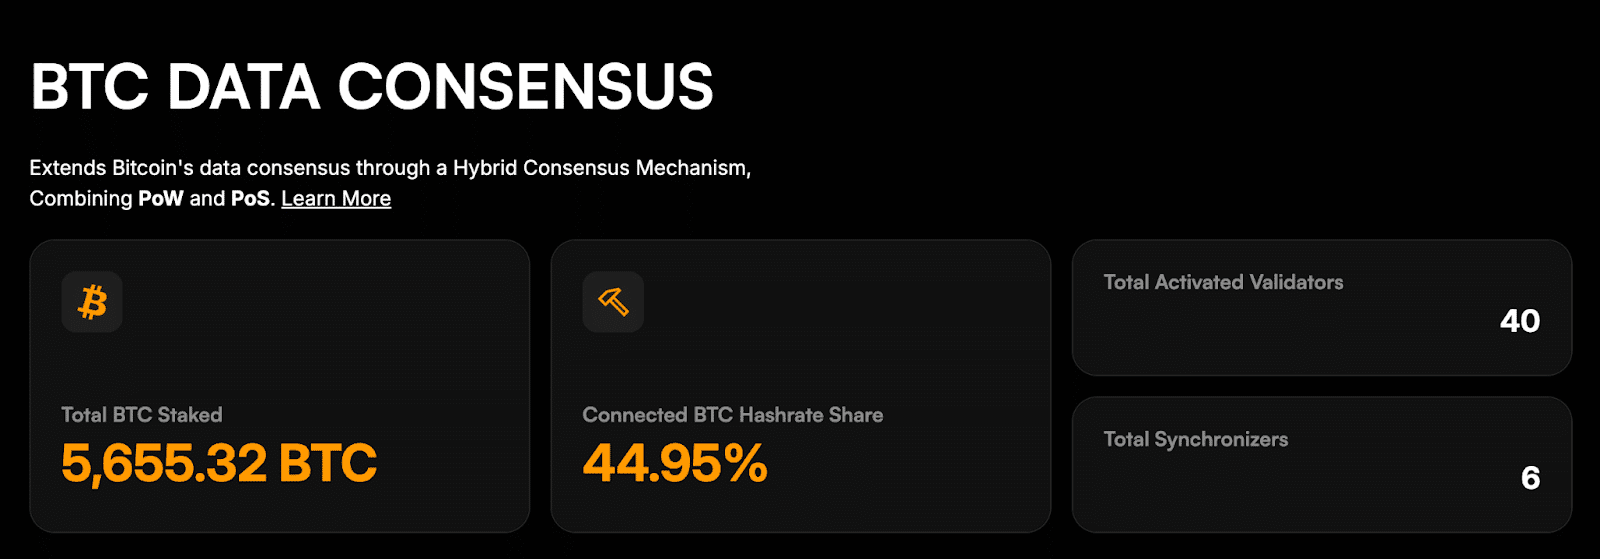Select the Connected BTC Hashrate Share card
Viewport: 1600px width, 559px height.
[801, 386]
